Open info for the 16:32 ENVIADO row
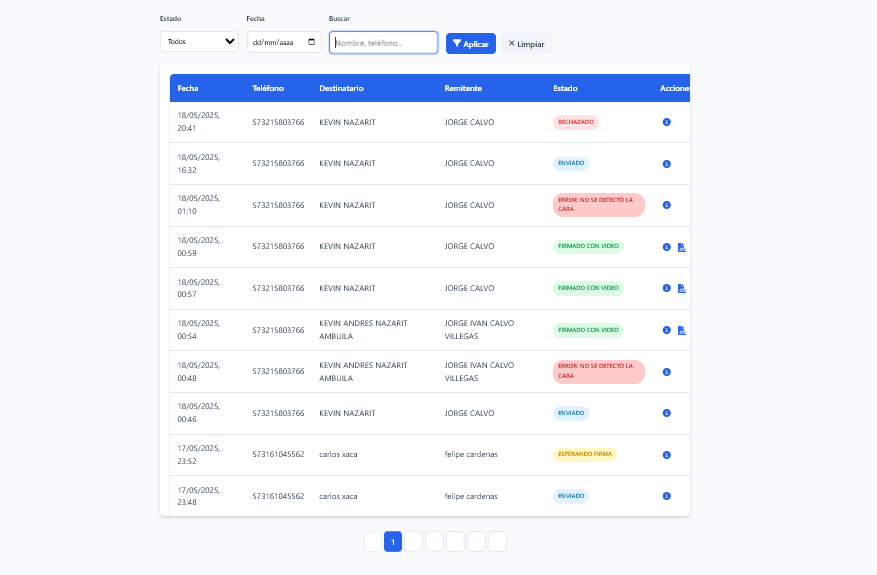The height and width of the screenshot is (575, 877). [666, 164]
